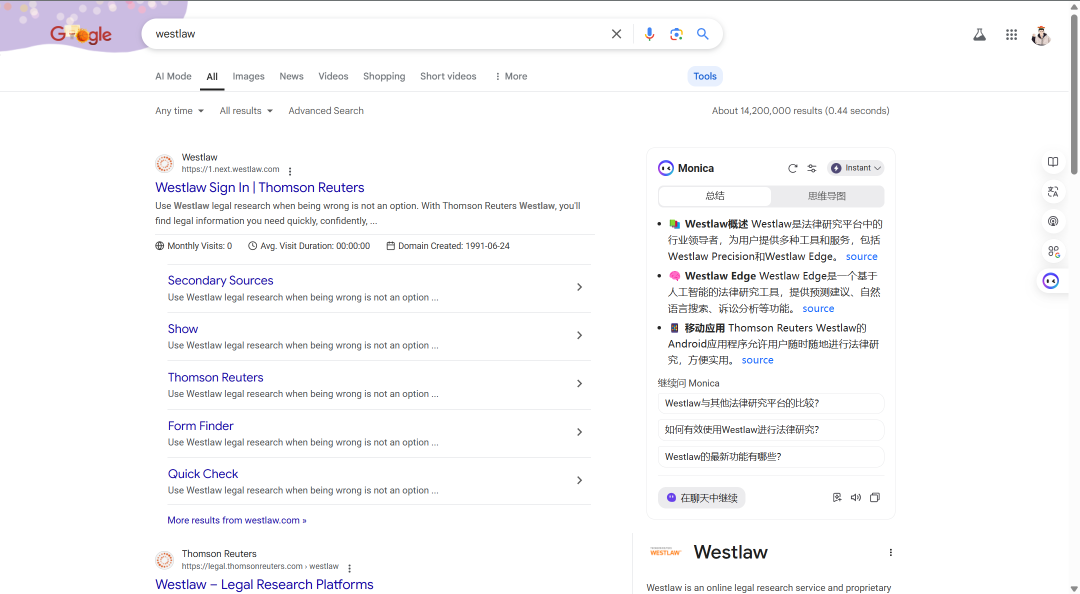Open the translate icon in the right sidebar

coord(1053,192)
